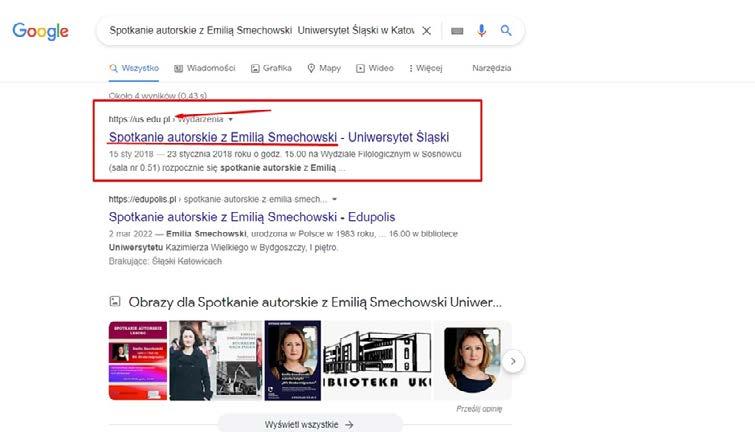Open Narzędzia search tools

coord(492,68)
